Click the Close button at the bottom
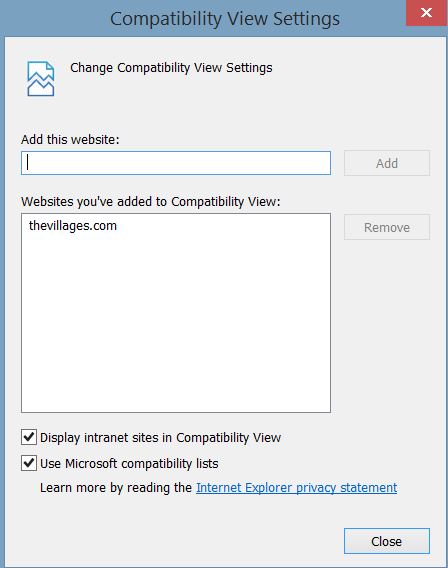The width and height of the screenshot is (448, 568). (x=387, y=541)
